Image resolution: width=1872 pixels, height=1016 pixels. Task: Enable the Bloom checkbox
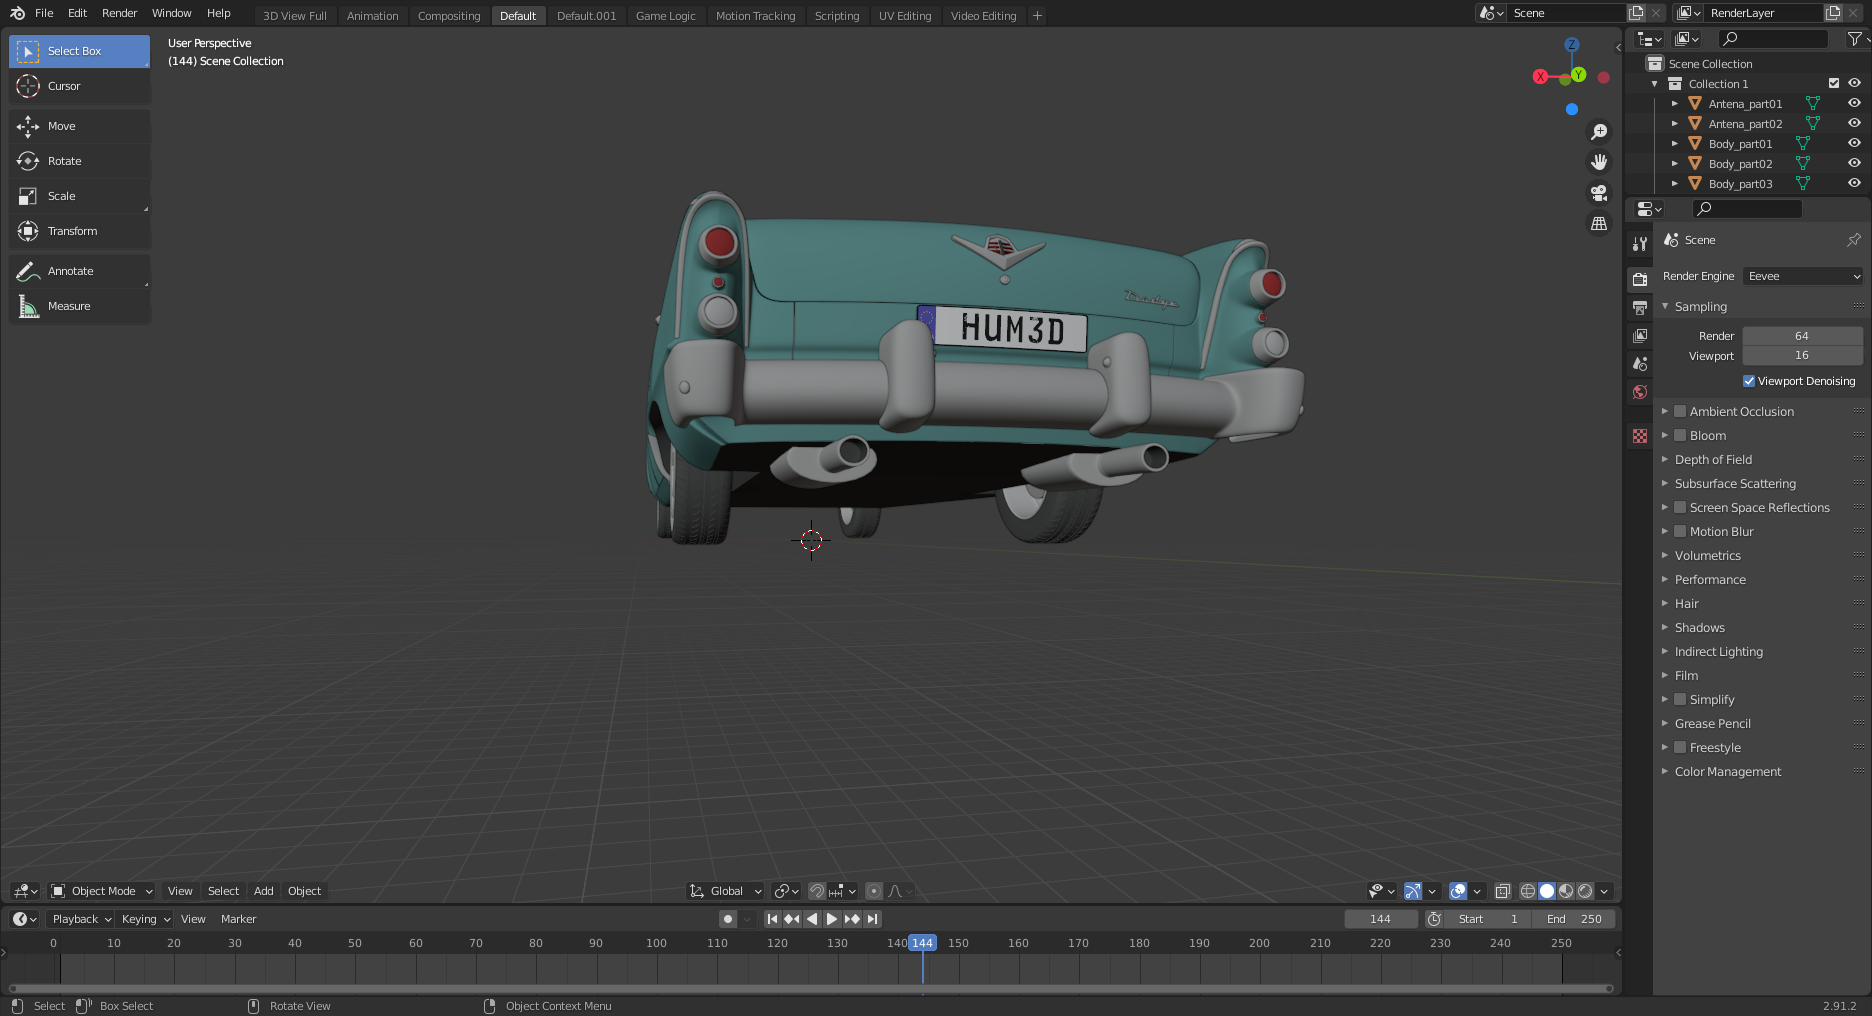1680,435
